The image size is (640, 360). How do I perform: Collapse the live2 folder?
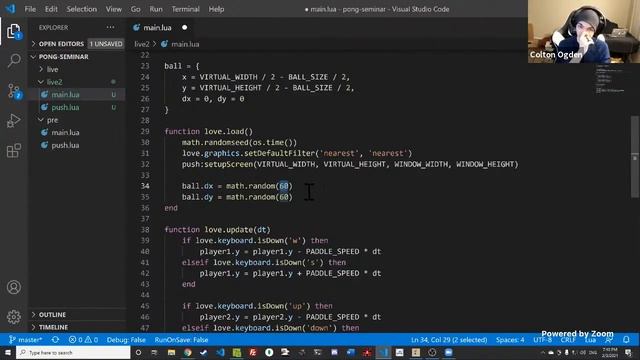click(x=54, y=82)
